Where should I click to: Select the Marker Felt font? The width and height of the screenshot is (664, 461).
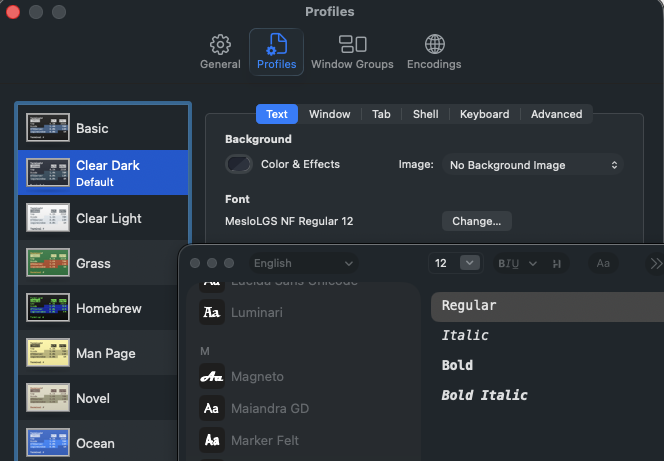[x=264, y=440]
